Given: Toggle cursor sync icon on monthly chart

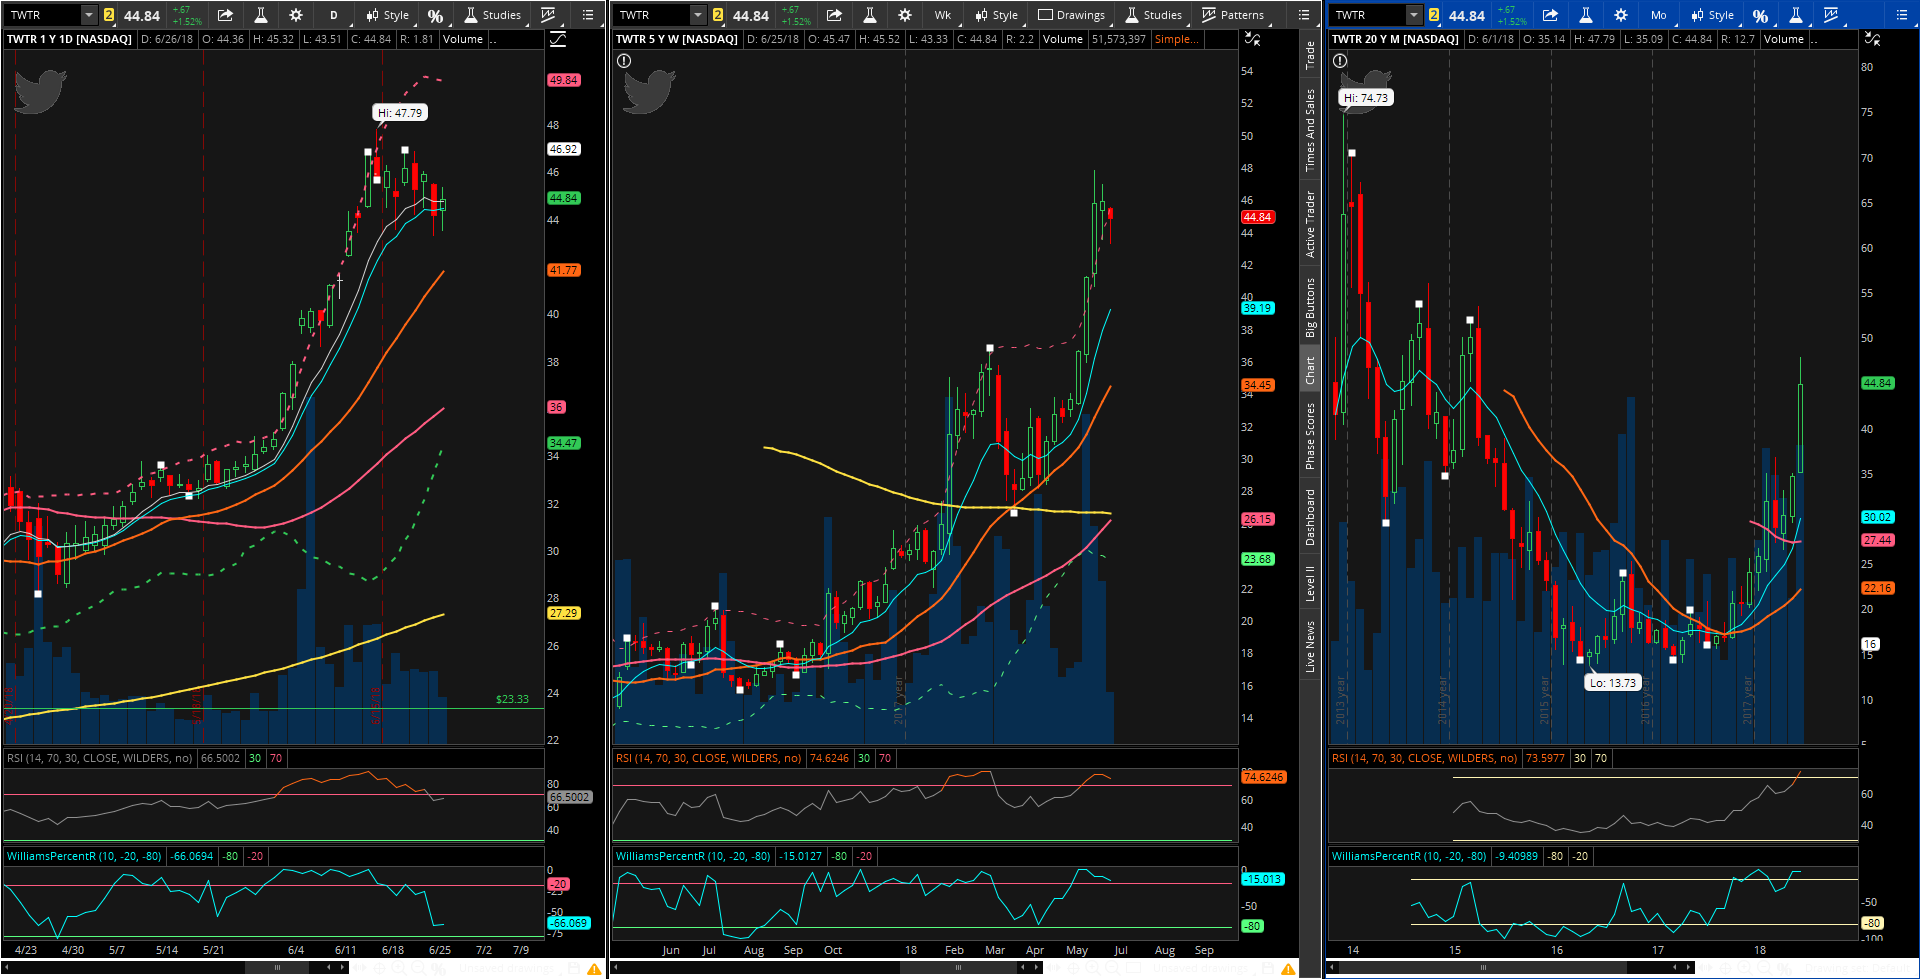Looking at the screenshot, I should coord(1872,39).
